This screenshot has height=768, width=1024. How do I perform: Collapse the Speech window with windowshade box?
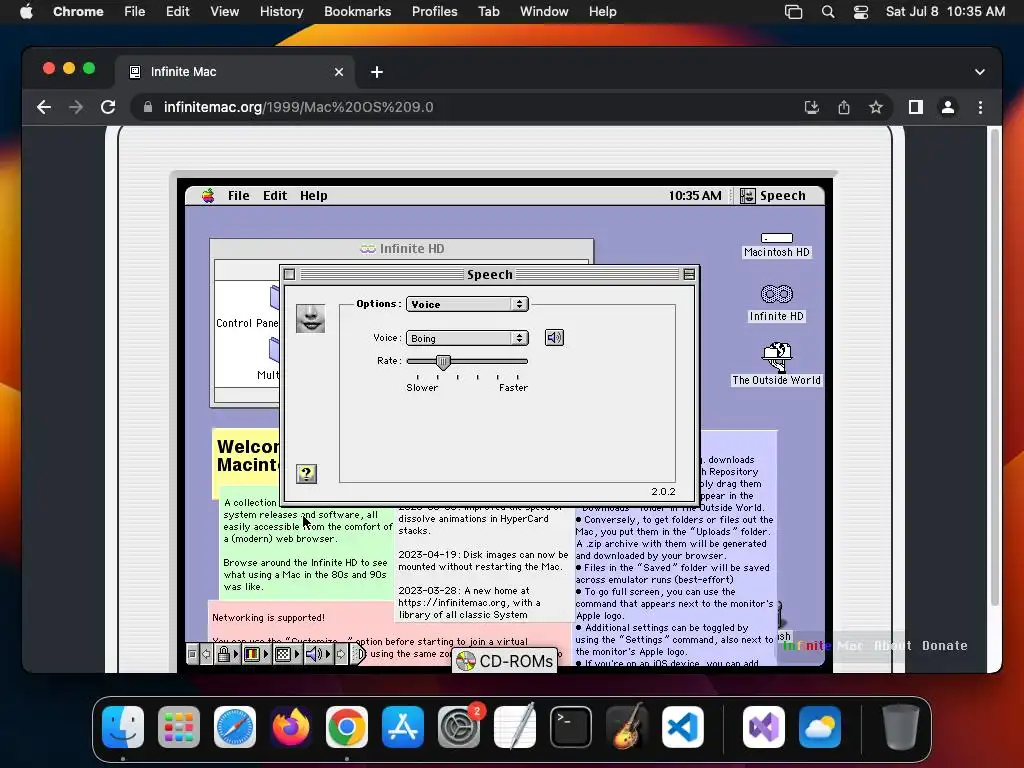[x=689, y=274]
